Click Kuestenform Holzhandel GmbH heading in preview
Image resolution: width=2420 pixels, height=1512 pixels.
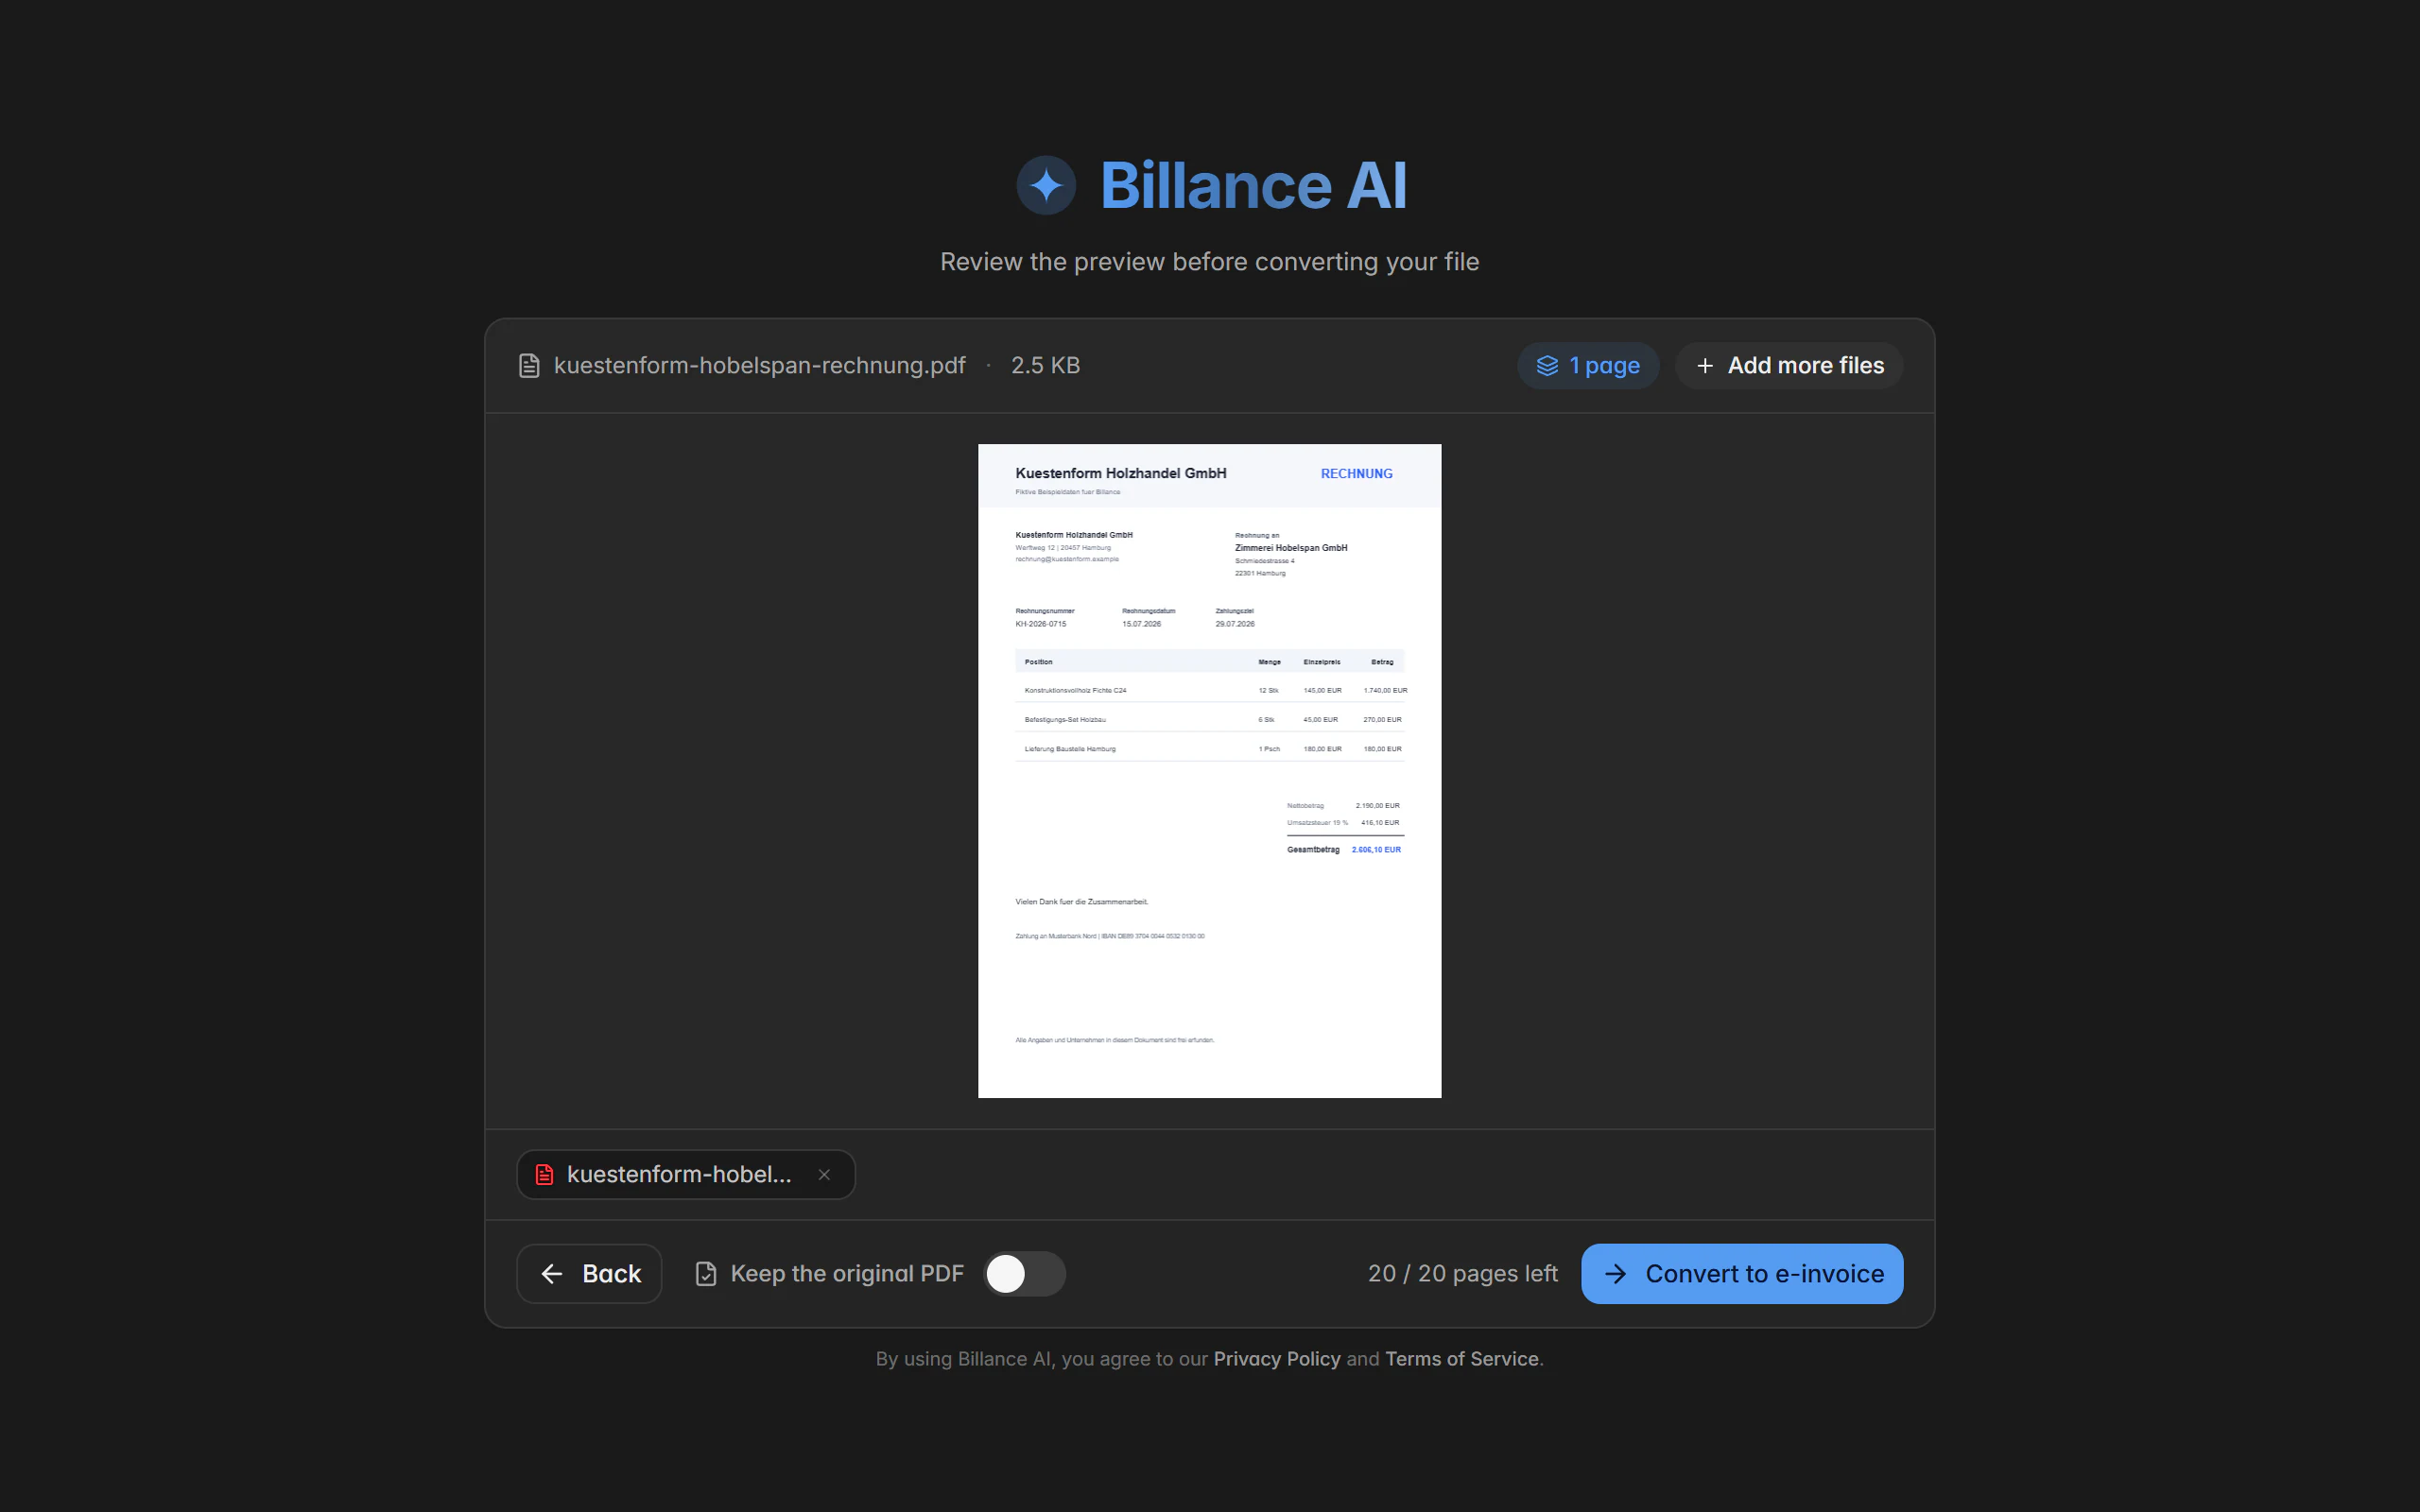1120,473
